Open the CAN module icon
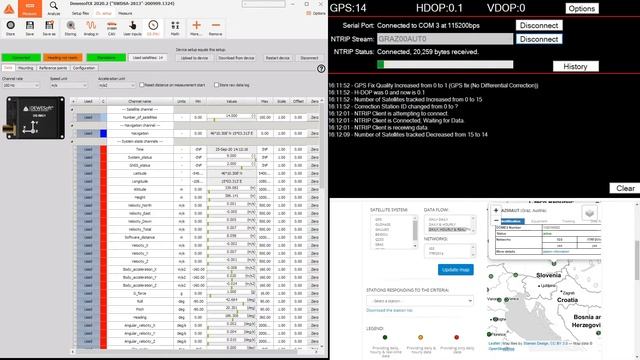Viewport: 640px width, 360px height. 111,26
